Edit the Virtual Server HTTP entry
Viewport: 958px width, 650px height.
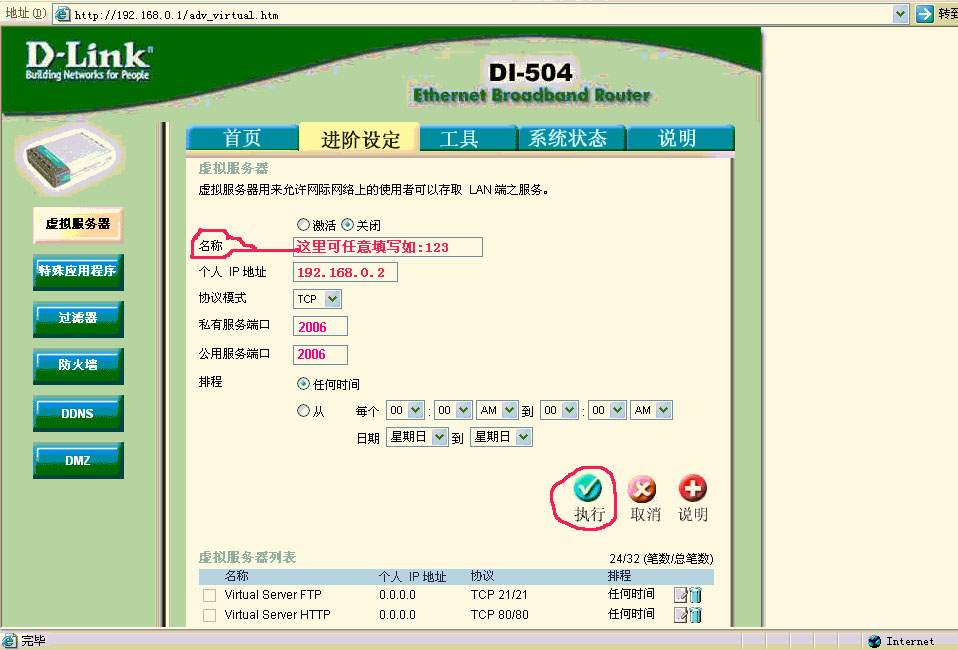point(681,615)
